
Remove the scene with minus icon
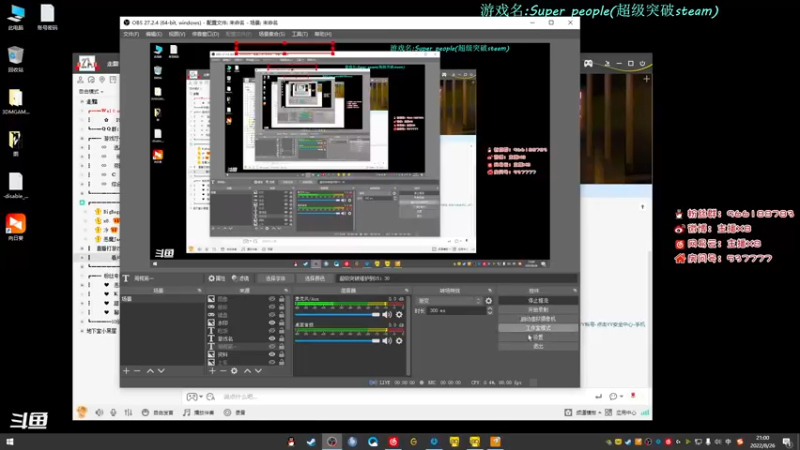tap(137, 371)
